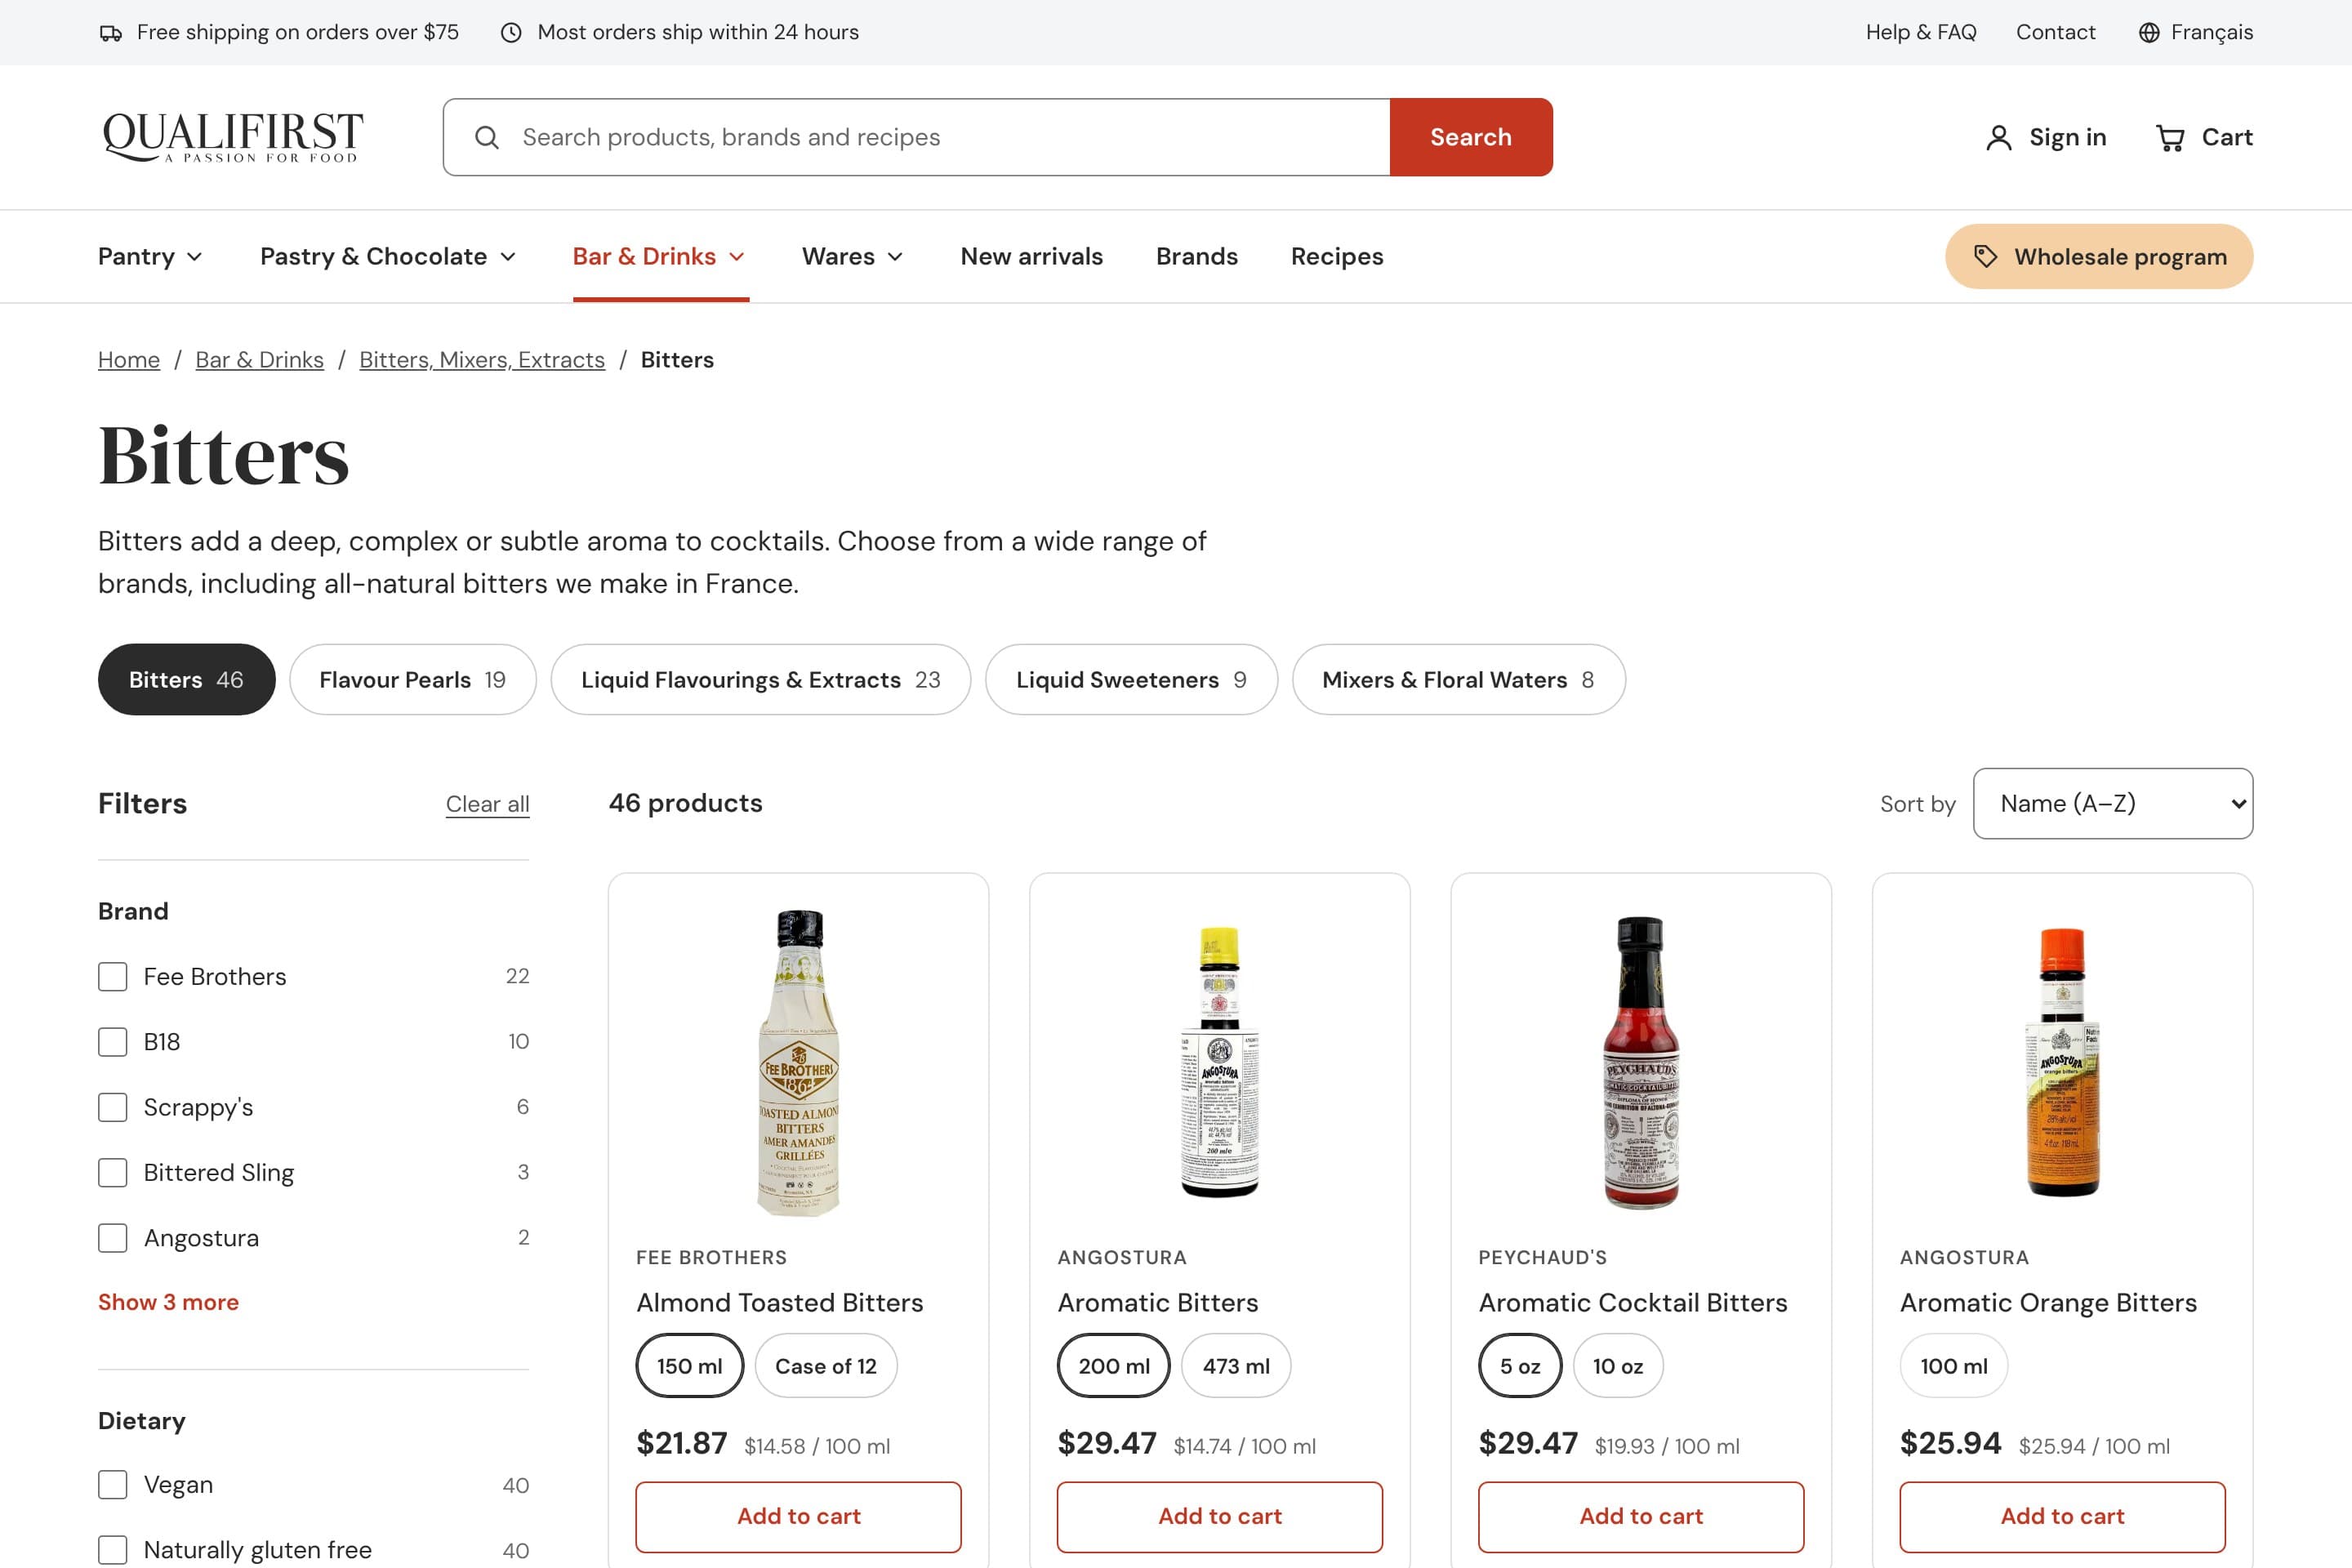
Task: Open the Wholesale program page
Action: tap(2099, 257)
